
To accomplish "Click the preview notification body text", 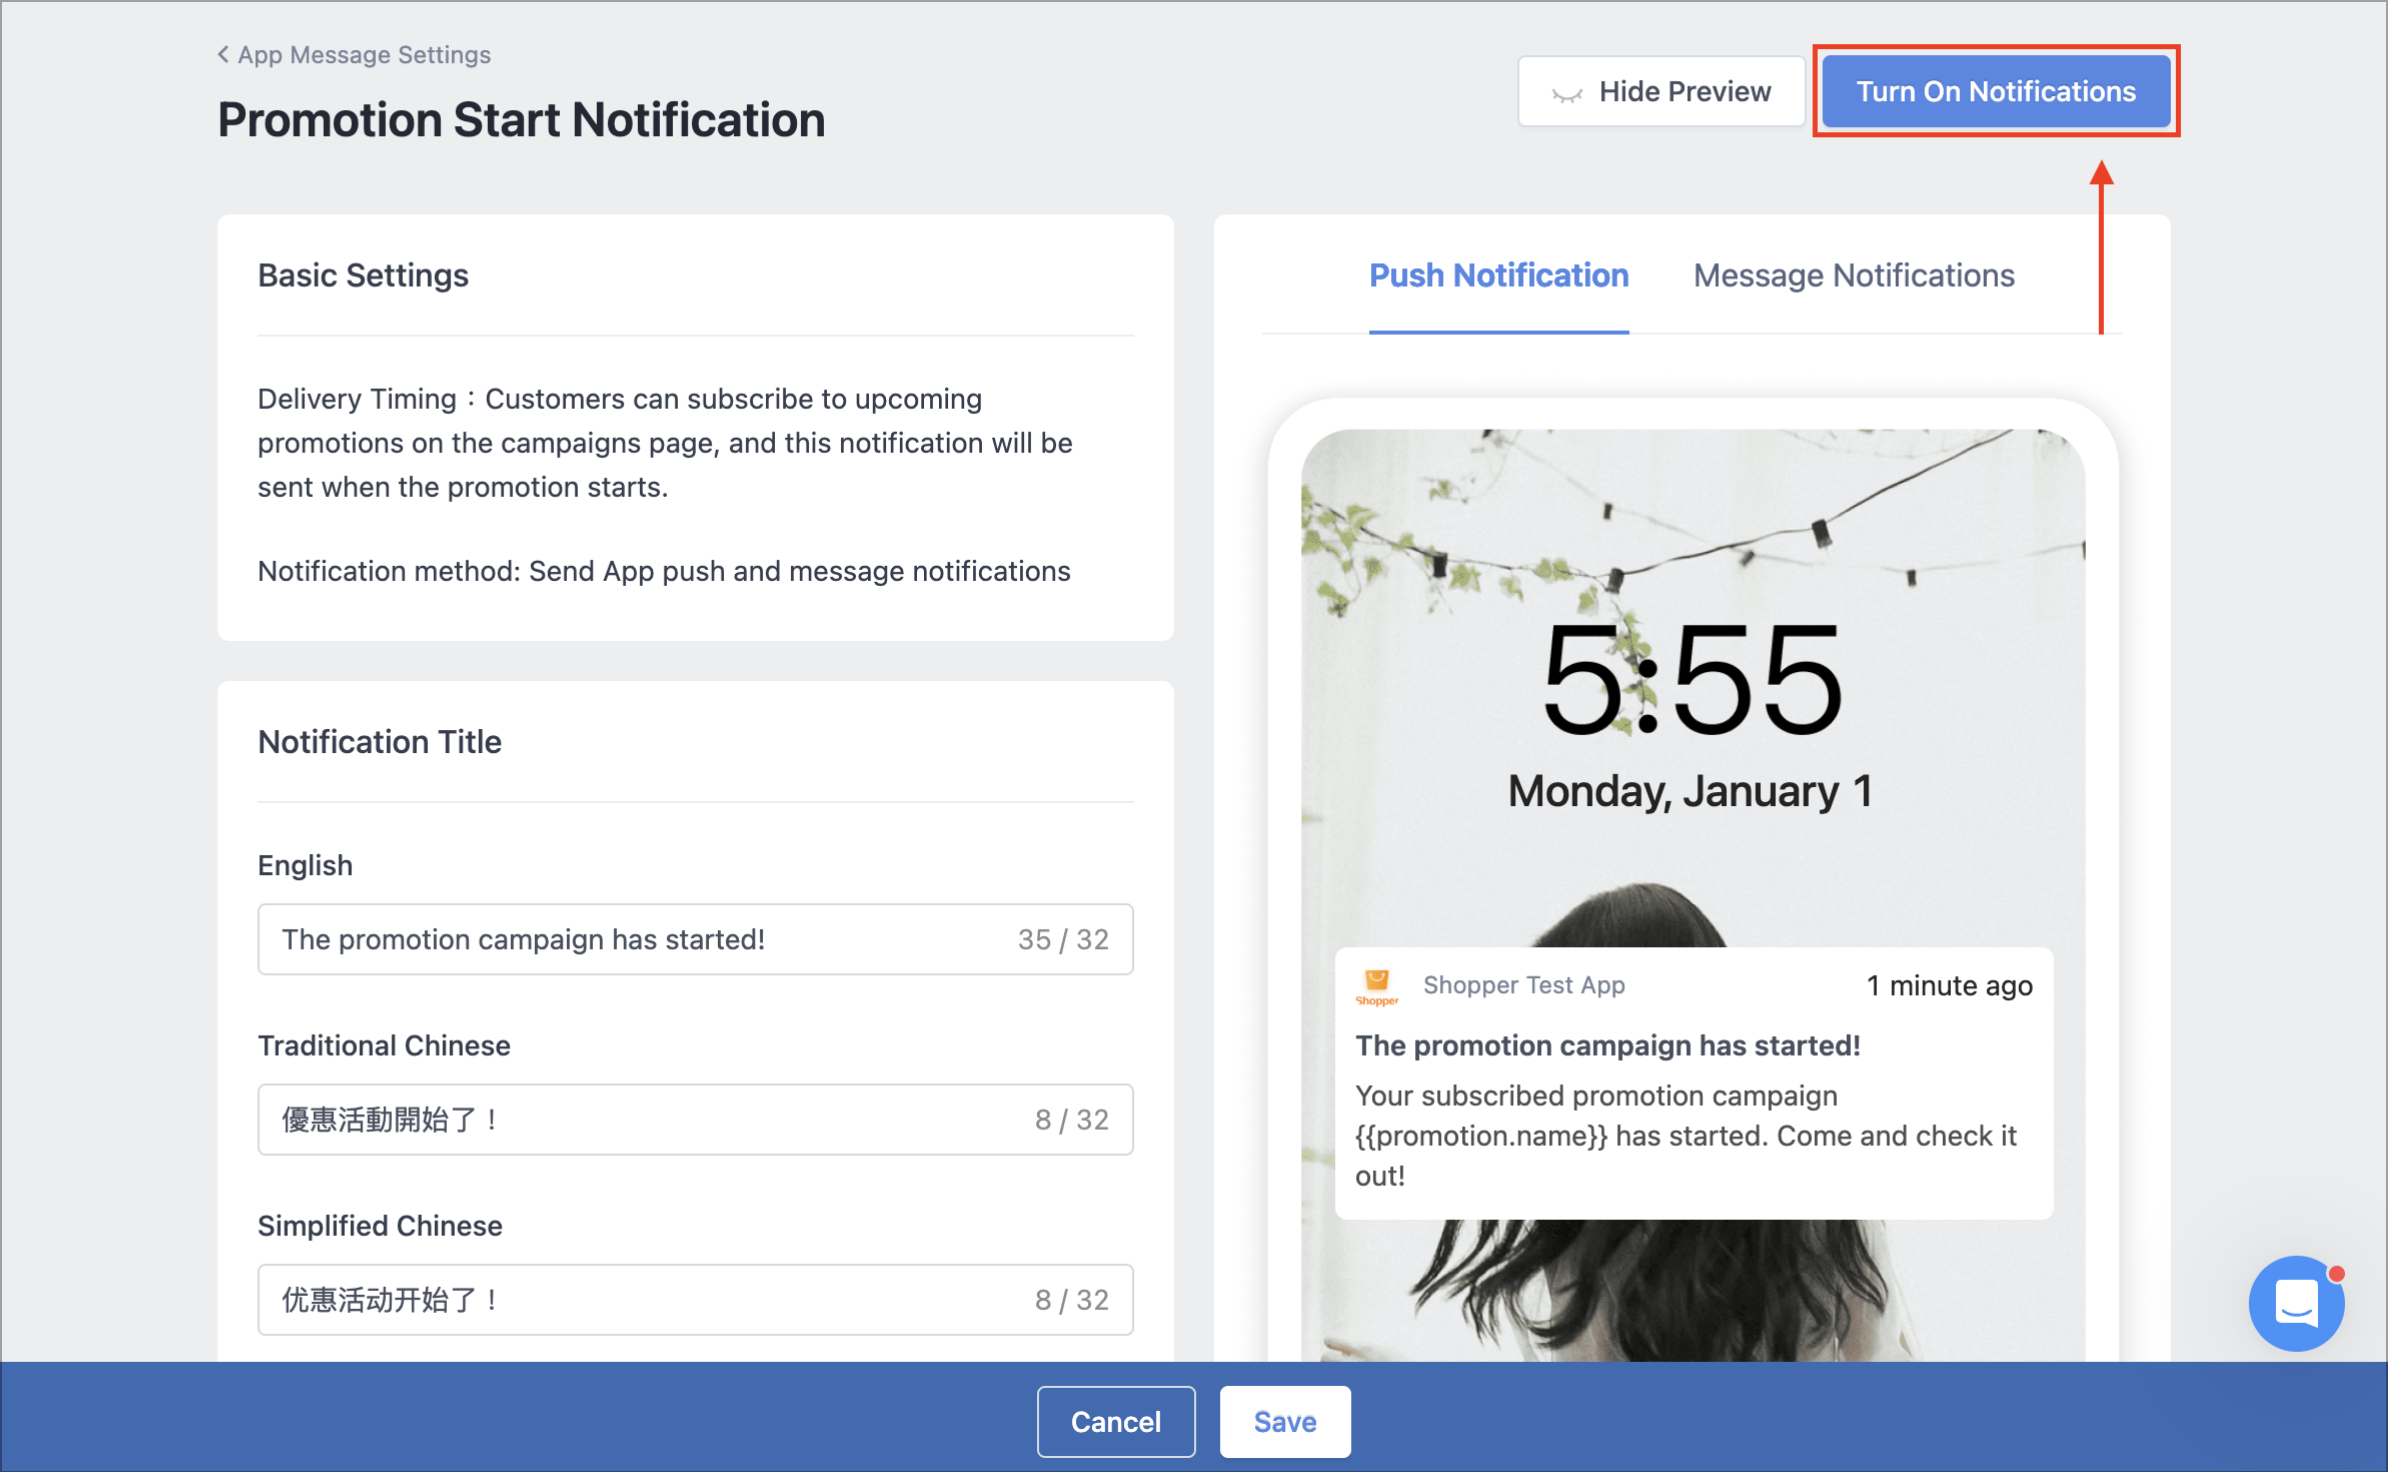I will pos(1686,1135).
